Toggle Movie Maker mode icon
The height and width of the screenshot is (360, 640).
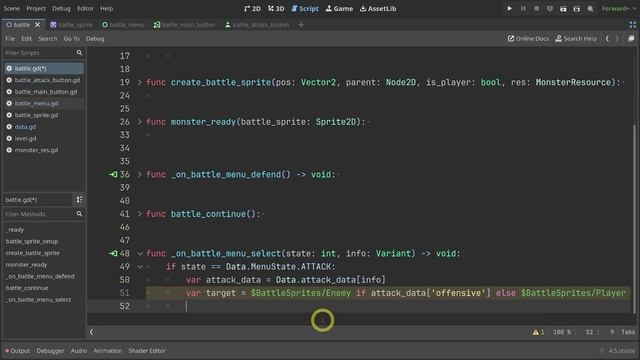tap(590, 8)
